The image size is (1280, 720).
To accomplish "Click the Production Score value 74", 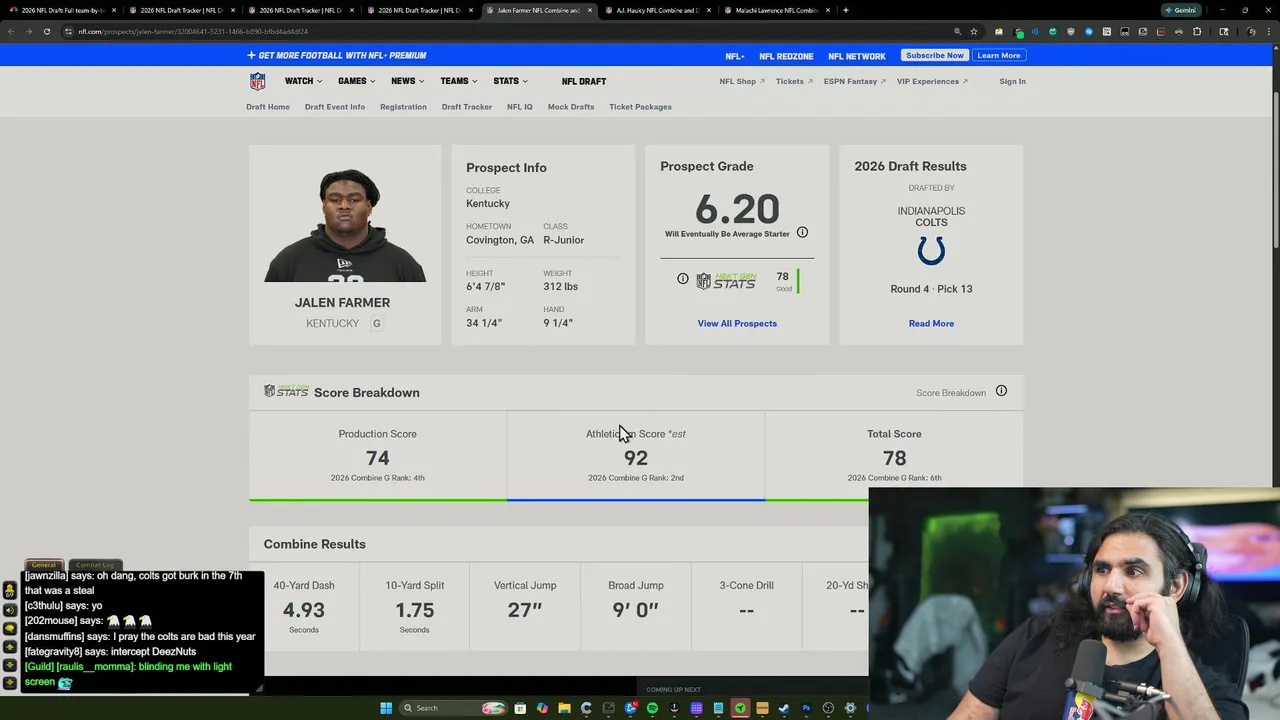I will (x=378, y=458).
